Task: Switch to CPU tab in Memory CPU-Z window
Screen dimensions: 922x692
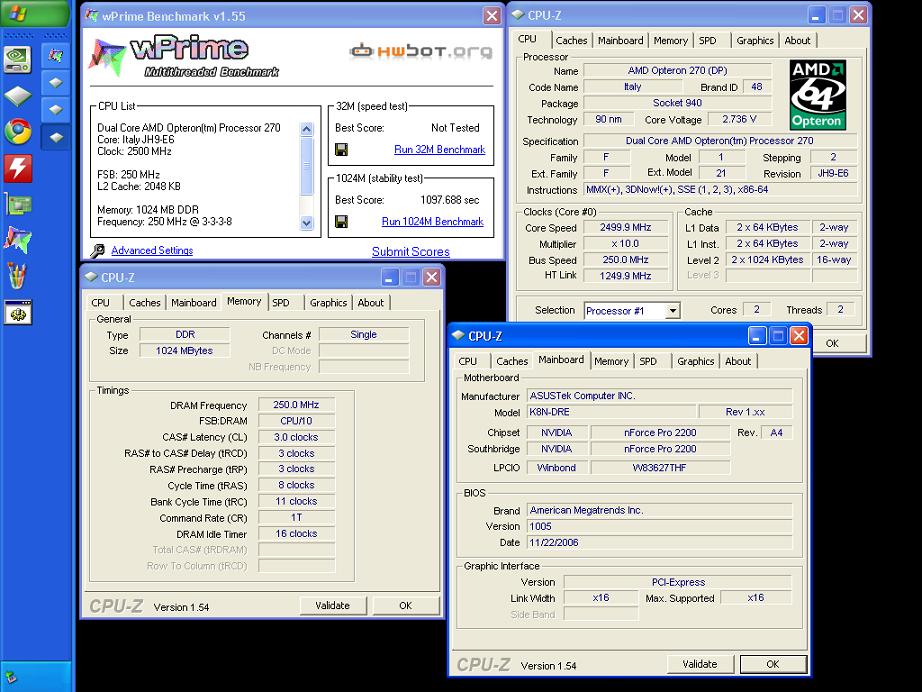Action: click(x=101, y=303)
